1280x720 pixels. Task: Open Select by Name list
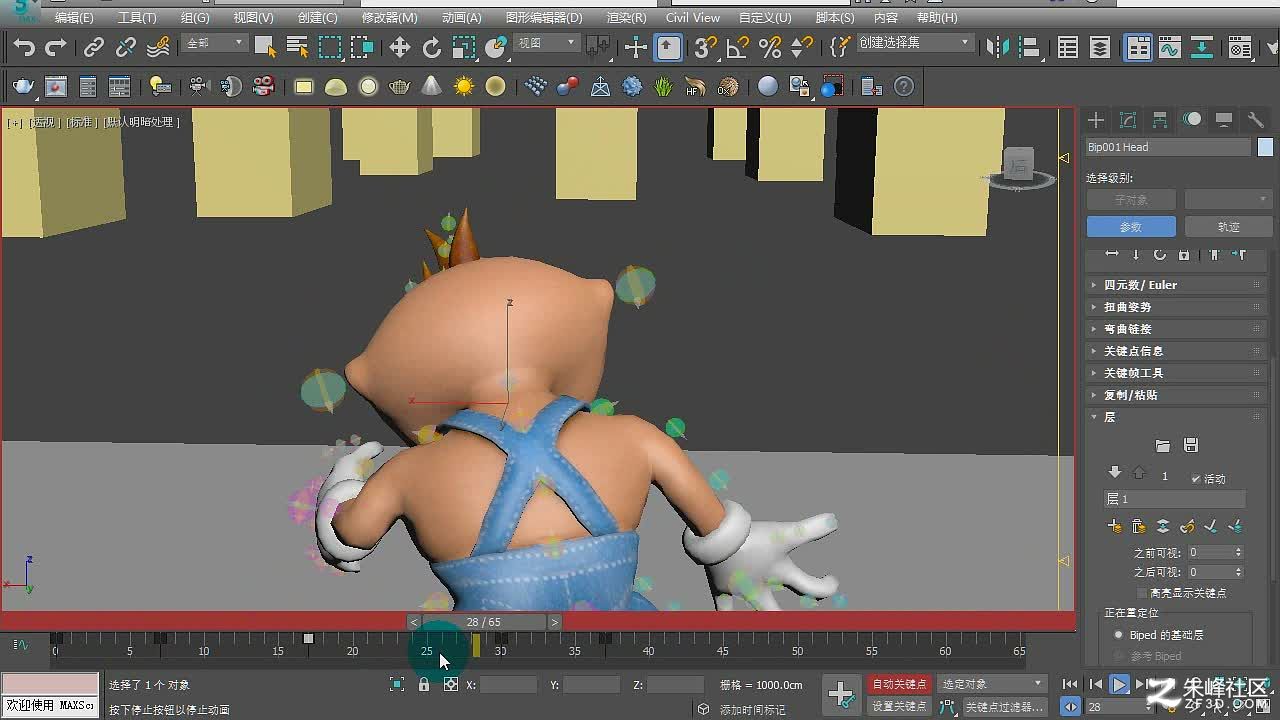[x=297, y=47]
